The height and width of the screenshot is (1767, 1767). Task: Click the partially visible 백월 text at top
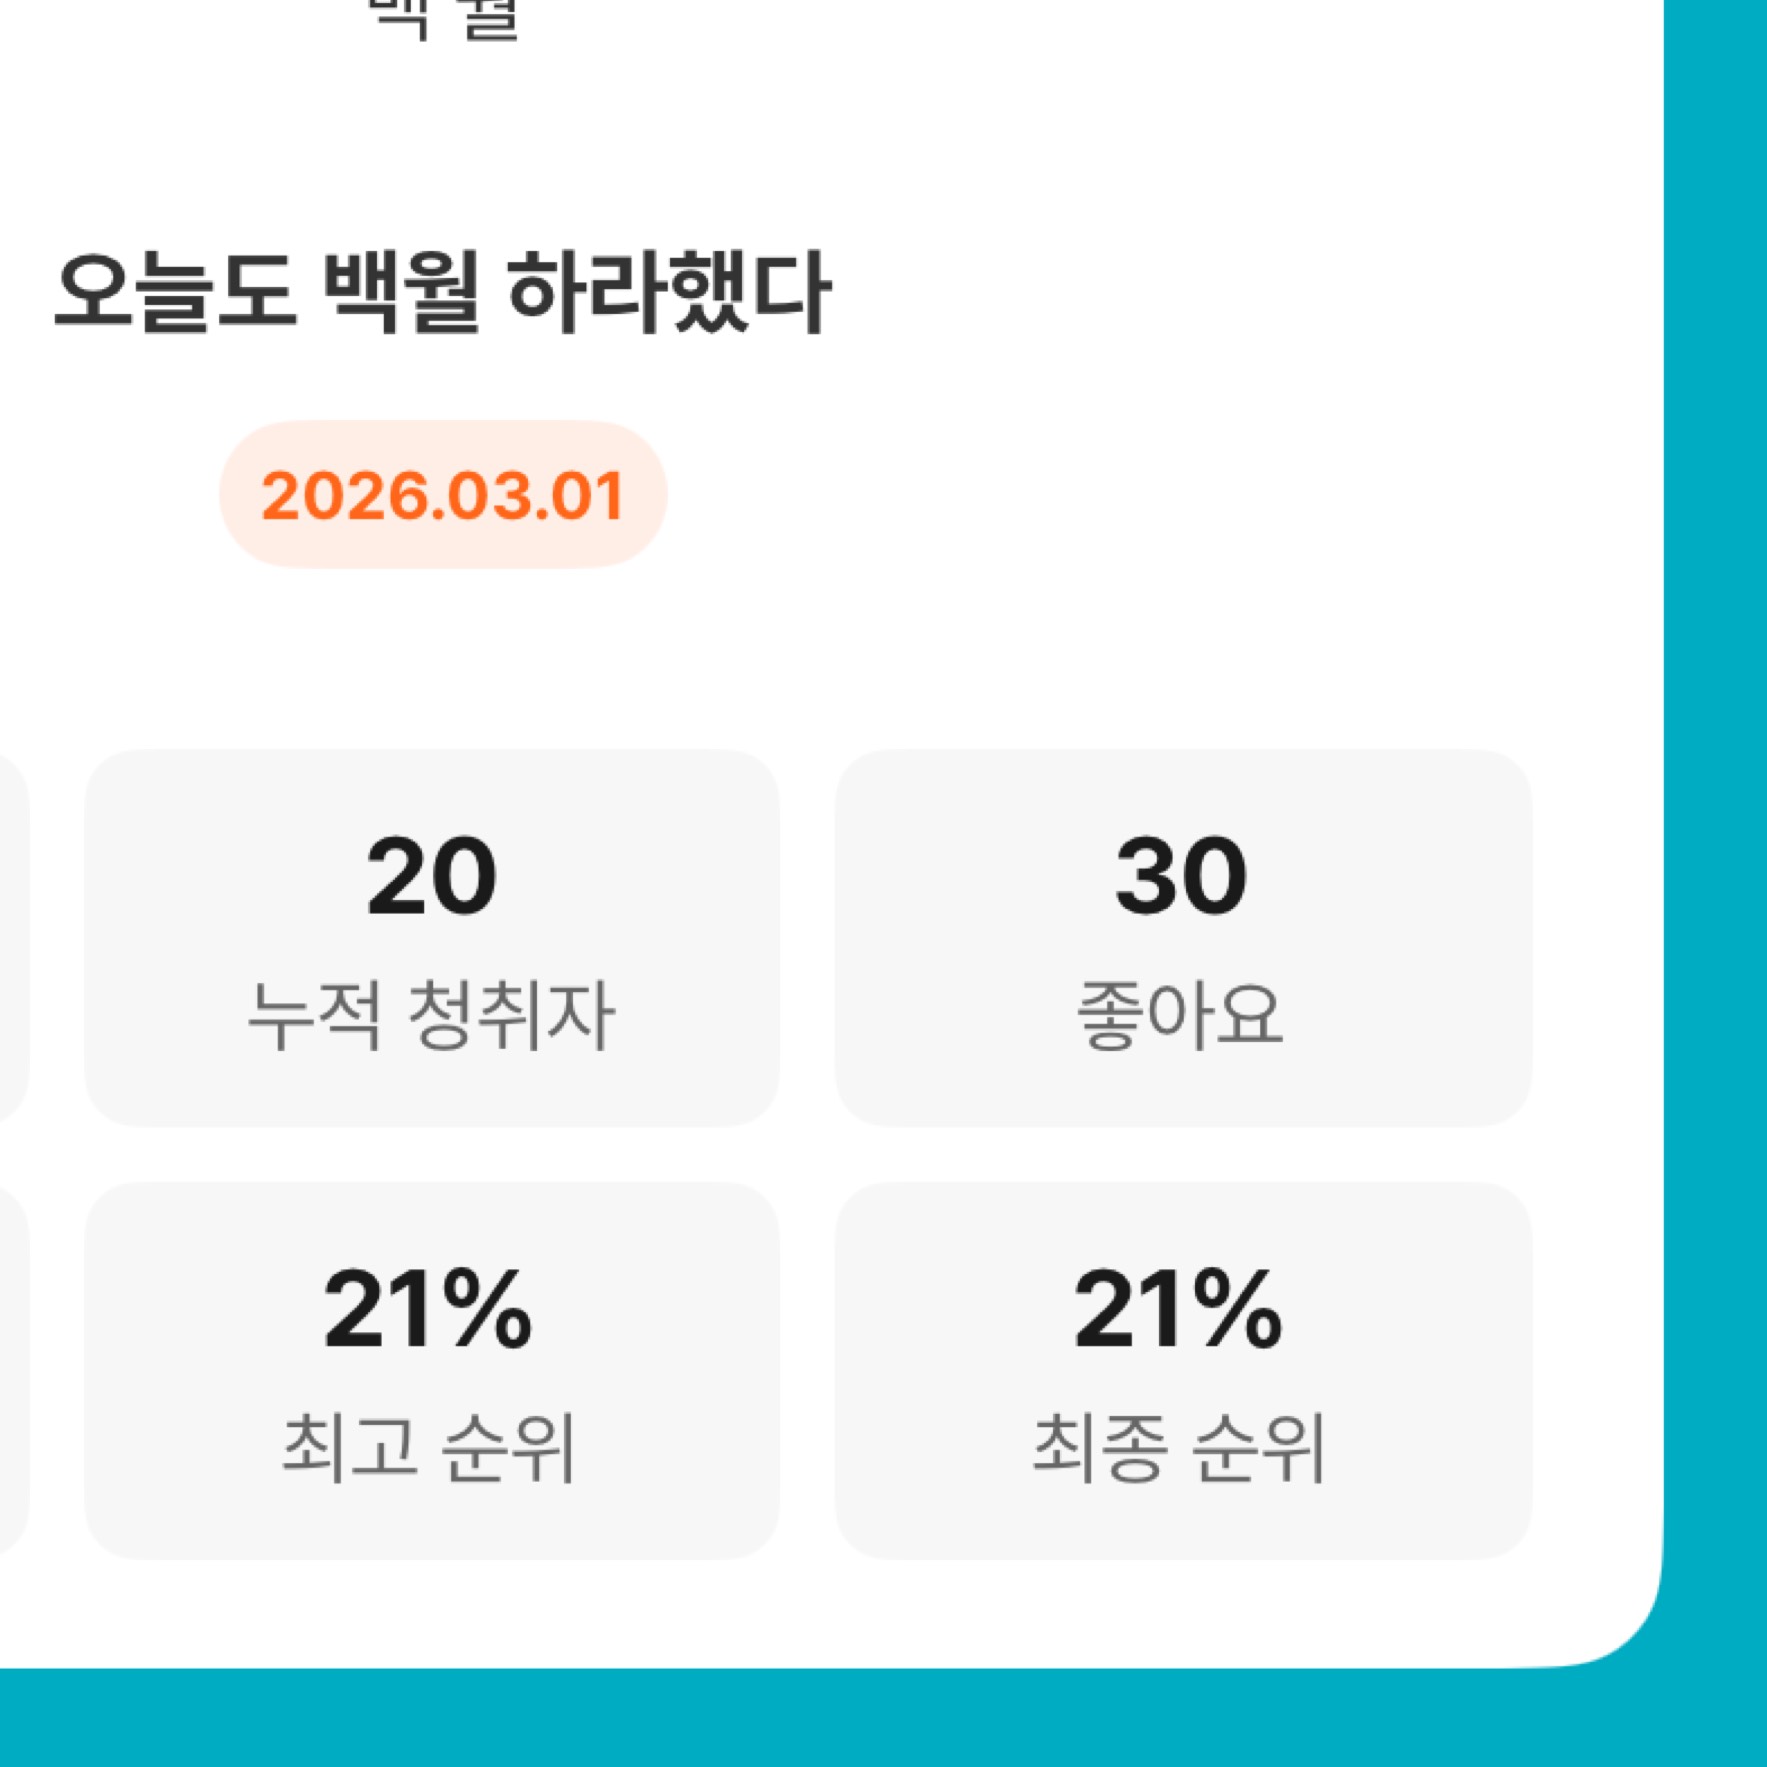(x=444, y=18)
